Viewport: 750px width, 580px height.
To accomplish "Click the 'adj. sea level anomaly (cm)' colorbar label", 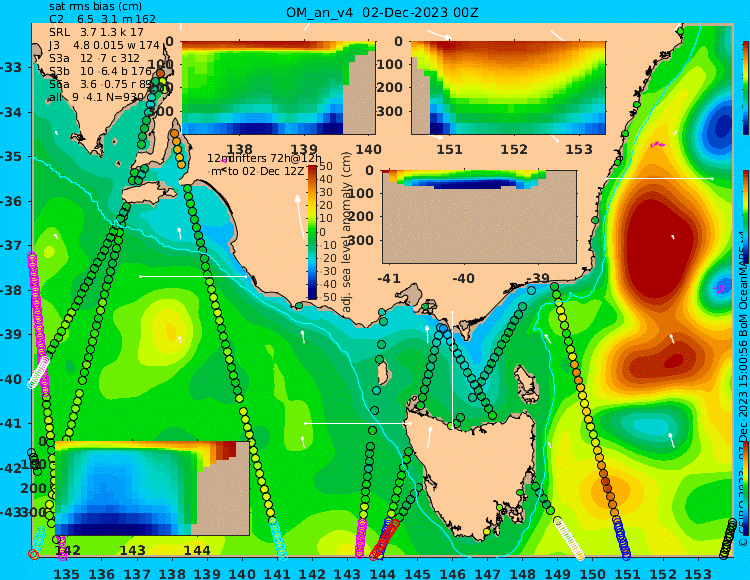I will [x=347, y=232].
